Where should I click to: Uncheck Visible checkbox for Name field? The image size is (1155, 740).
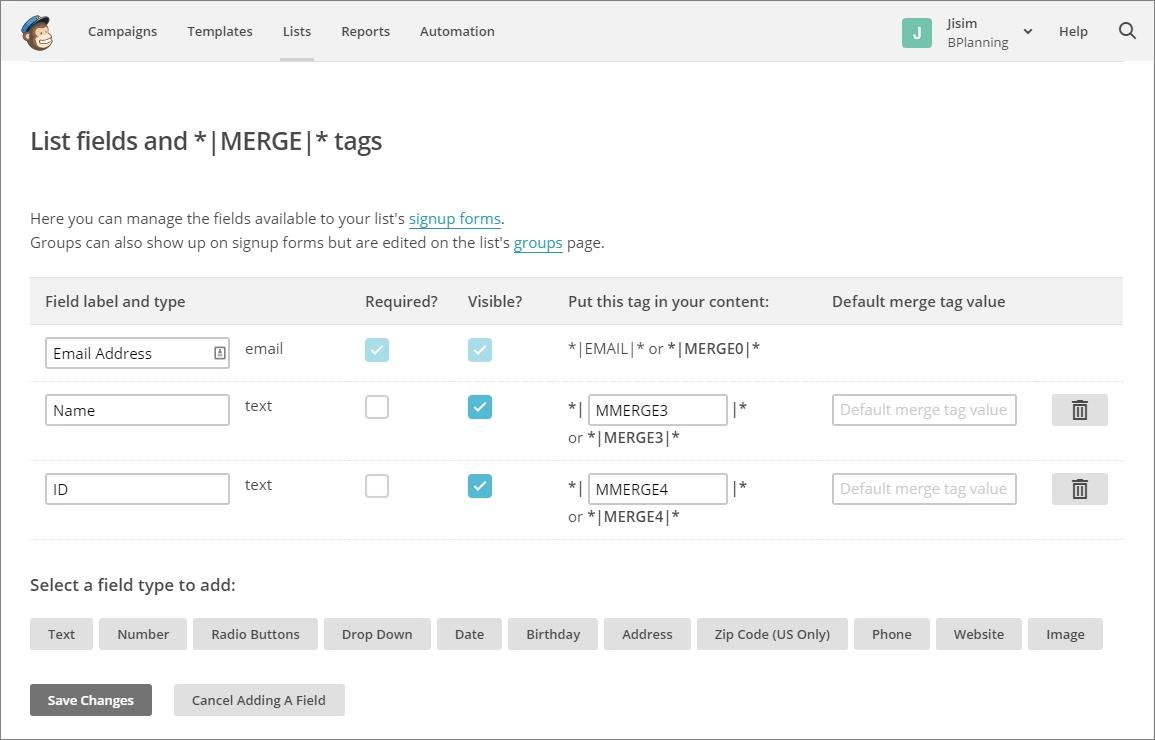(x=480, y=407)
